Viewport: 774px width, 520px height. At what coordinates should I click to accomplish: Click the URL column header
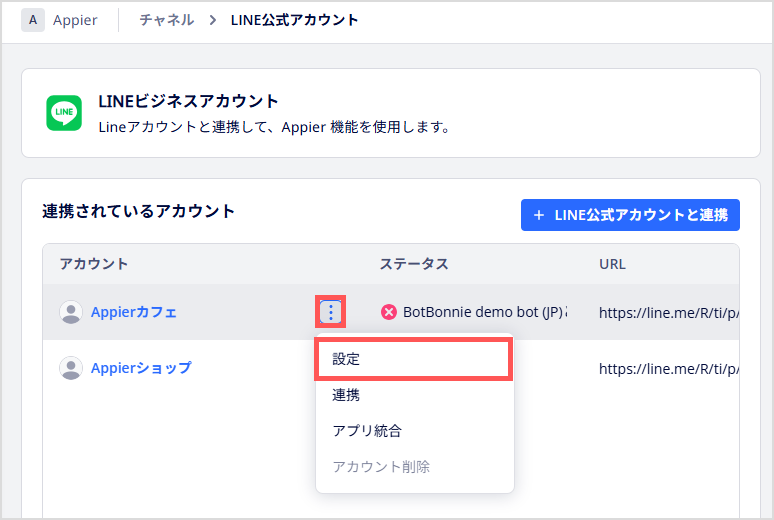[612, 264]
